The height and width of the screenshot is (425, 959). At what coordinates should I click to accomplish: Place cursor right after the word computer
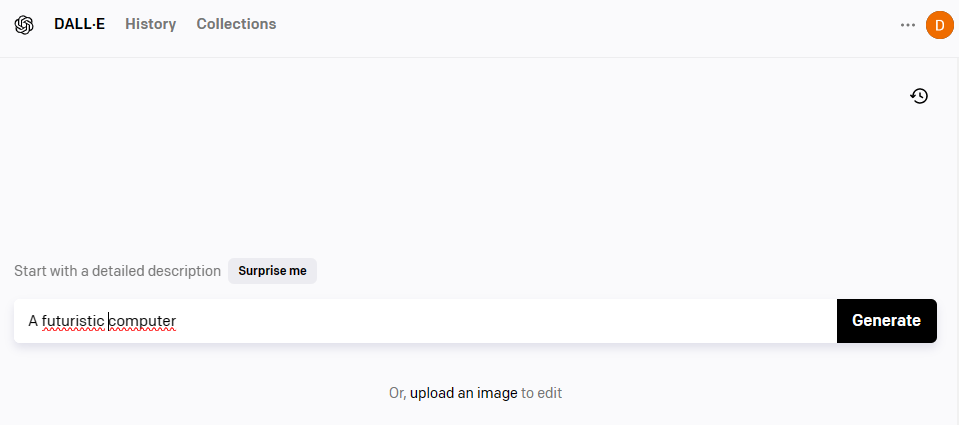coord(177,321)
